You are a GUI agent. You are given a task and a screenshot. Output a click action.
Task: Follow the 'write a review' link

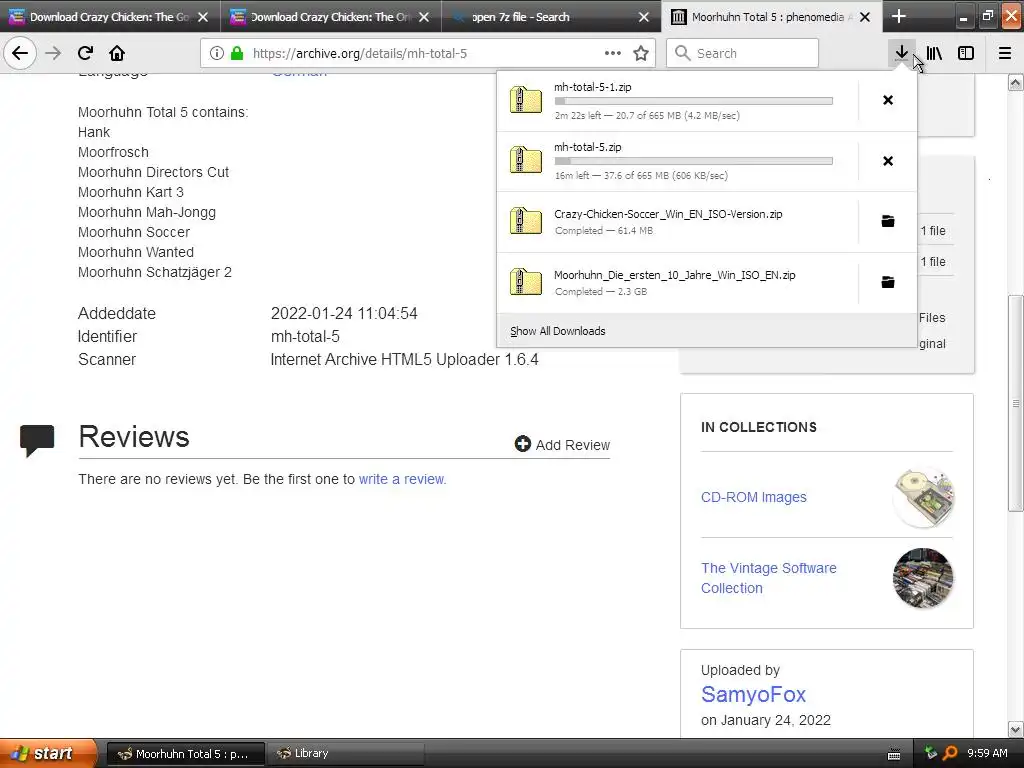[x=402, y=479]
